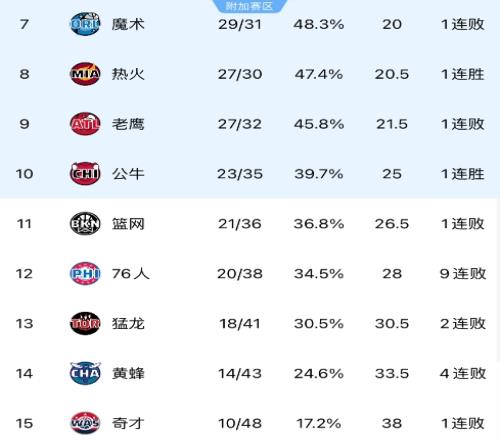Image resolution: width=500 pixels, height=440 pixels.
Task: Click the Chicago Bulls CHI logo
Action: point(85,174)
